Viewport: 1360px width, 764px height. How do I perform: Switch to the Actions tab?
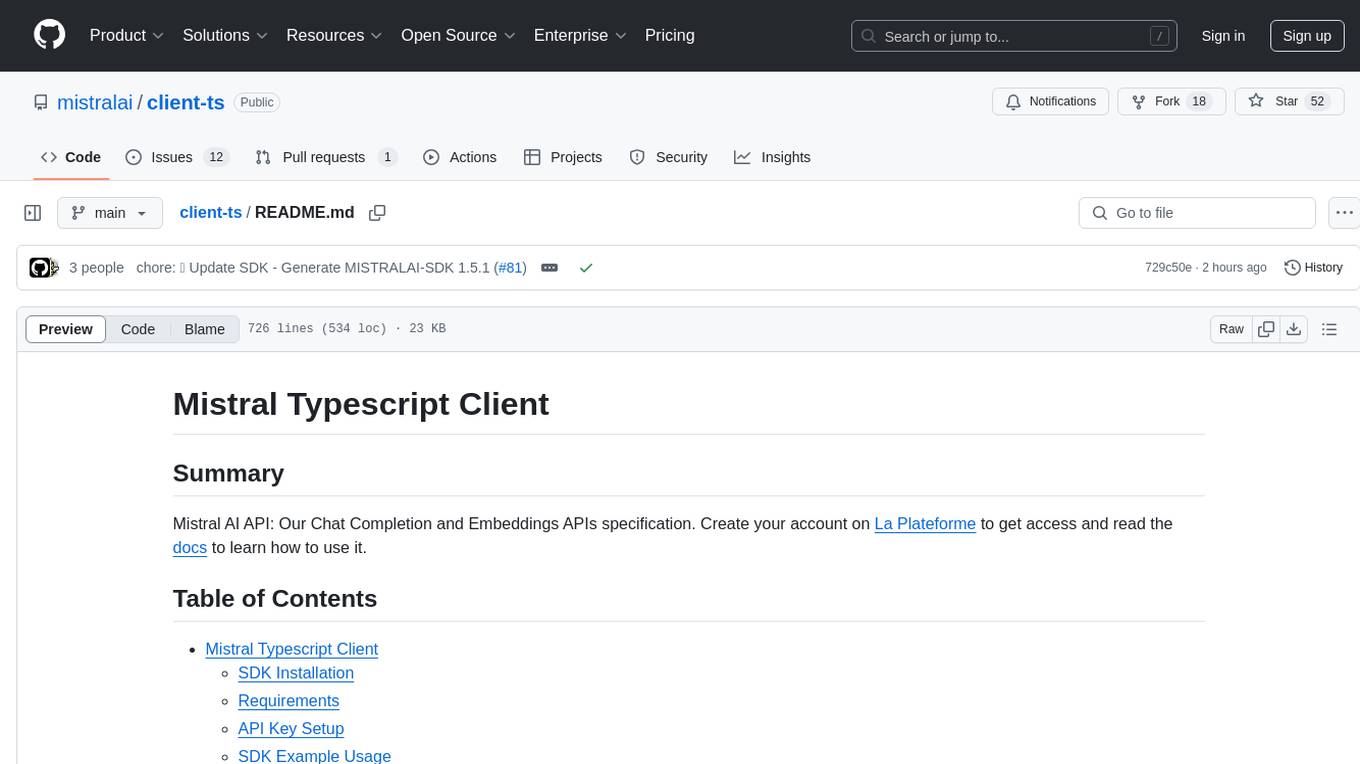coord(460,157)
